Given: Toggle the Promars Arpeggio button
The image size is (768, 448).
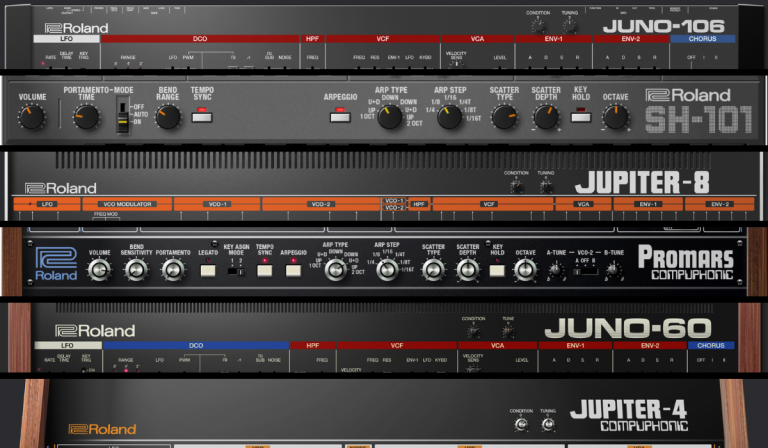Looking at the screenshot, I should 293,270.
